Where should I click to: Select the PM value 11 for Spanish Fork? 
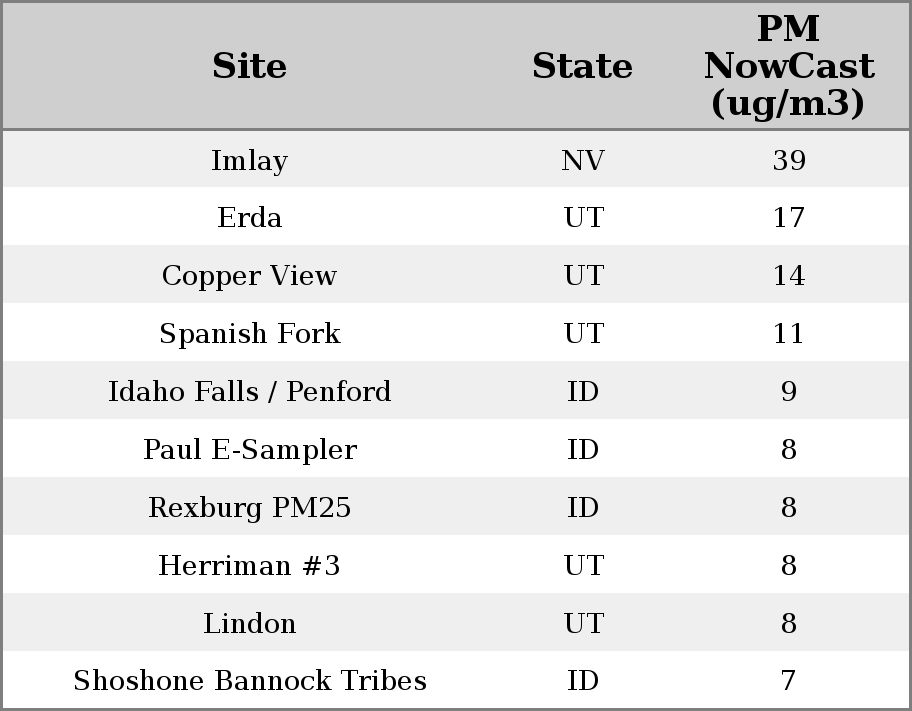pos(788,334)
